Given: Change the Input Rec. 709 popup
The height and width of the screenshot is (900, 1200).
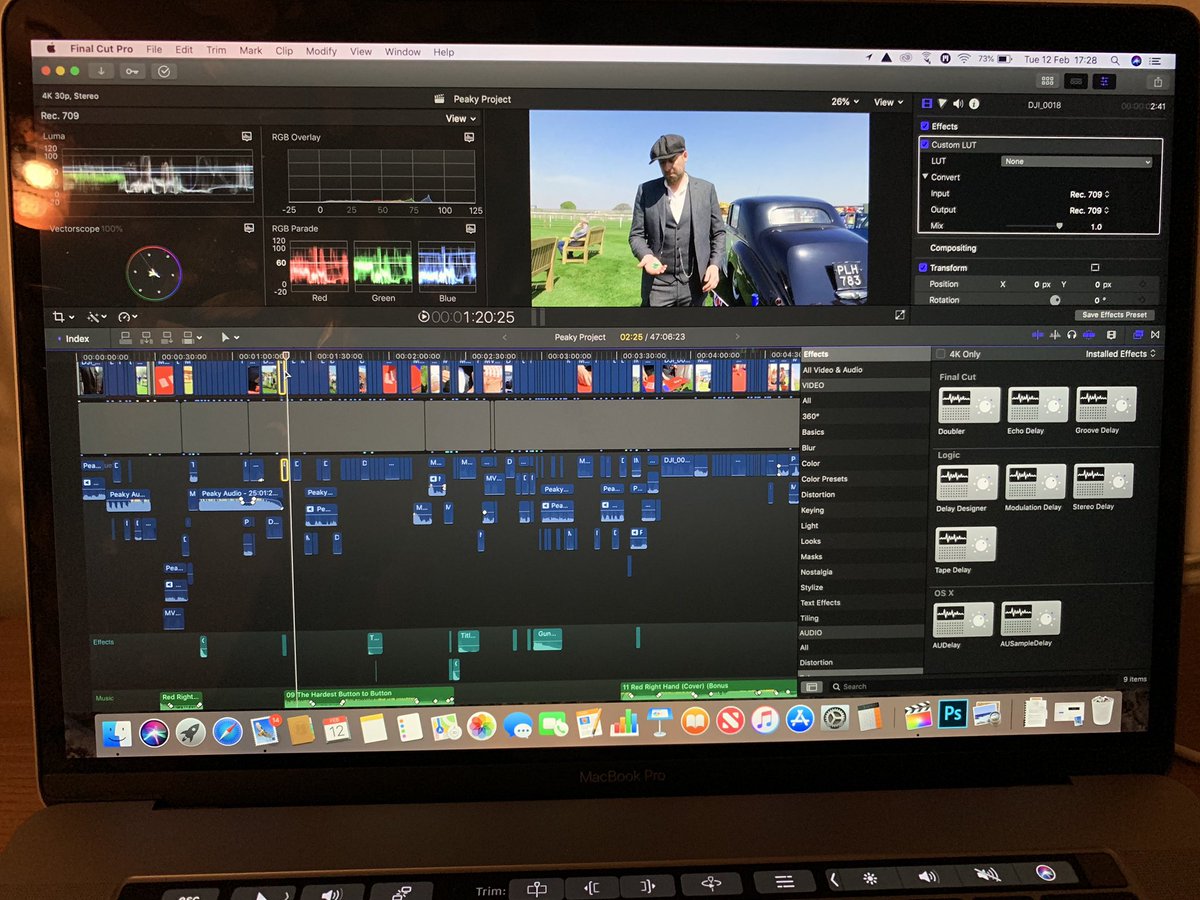Looking at the screenshot, I should pos(1090,194).
